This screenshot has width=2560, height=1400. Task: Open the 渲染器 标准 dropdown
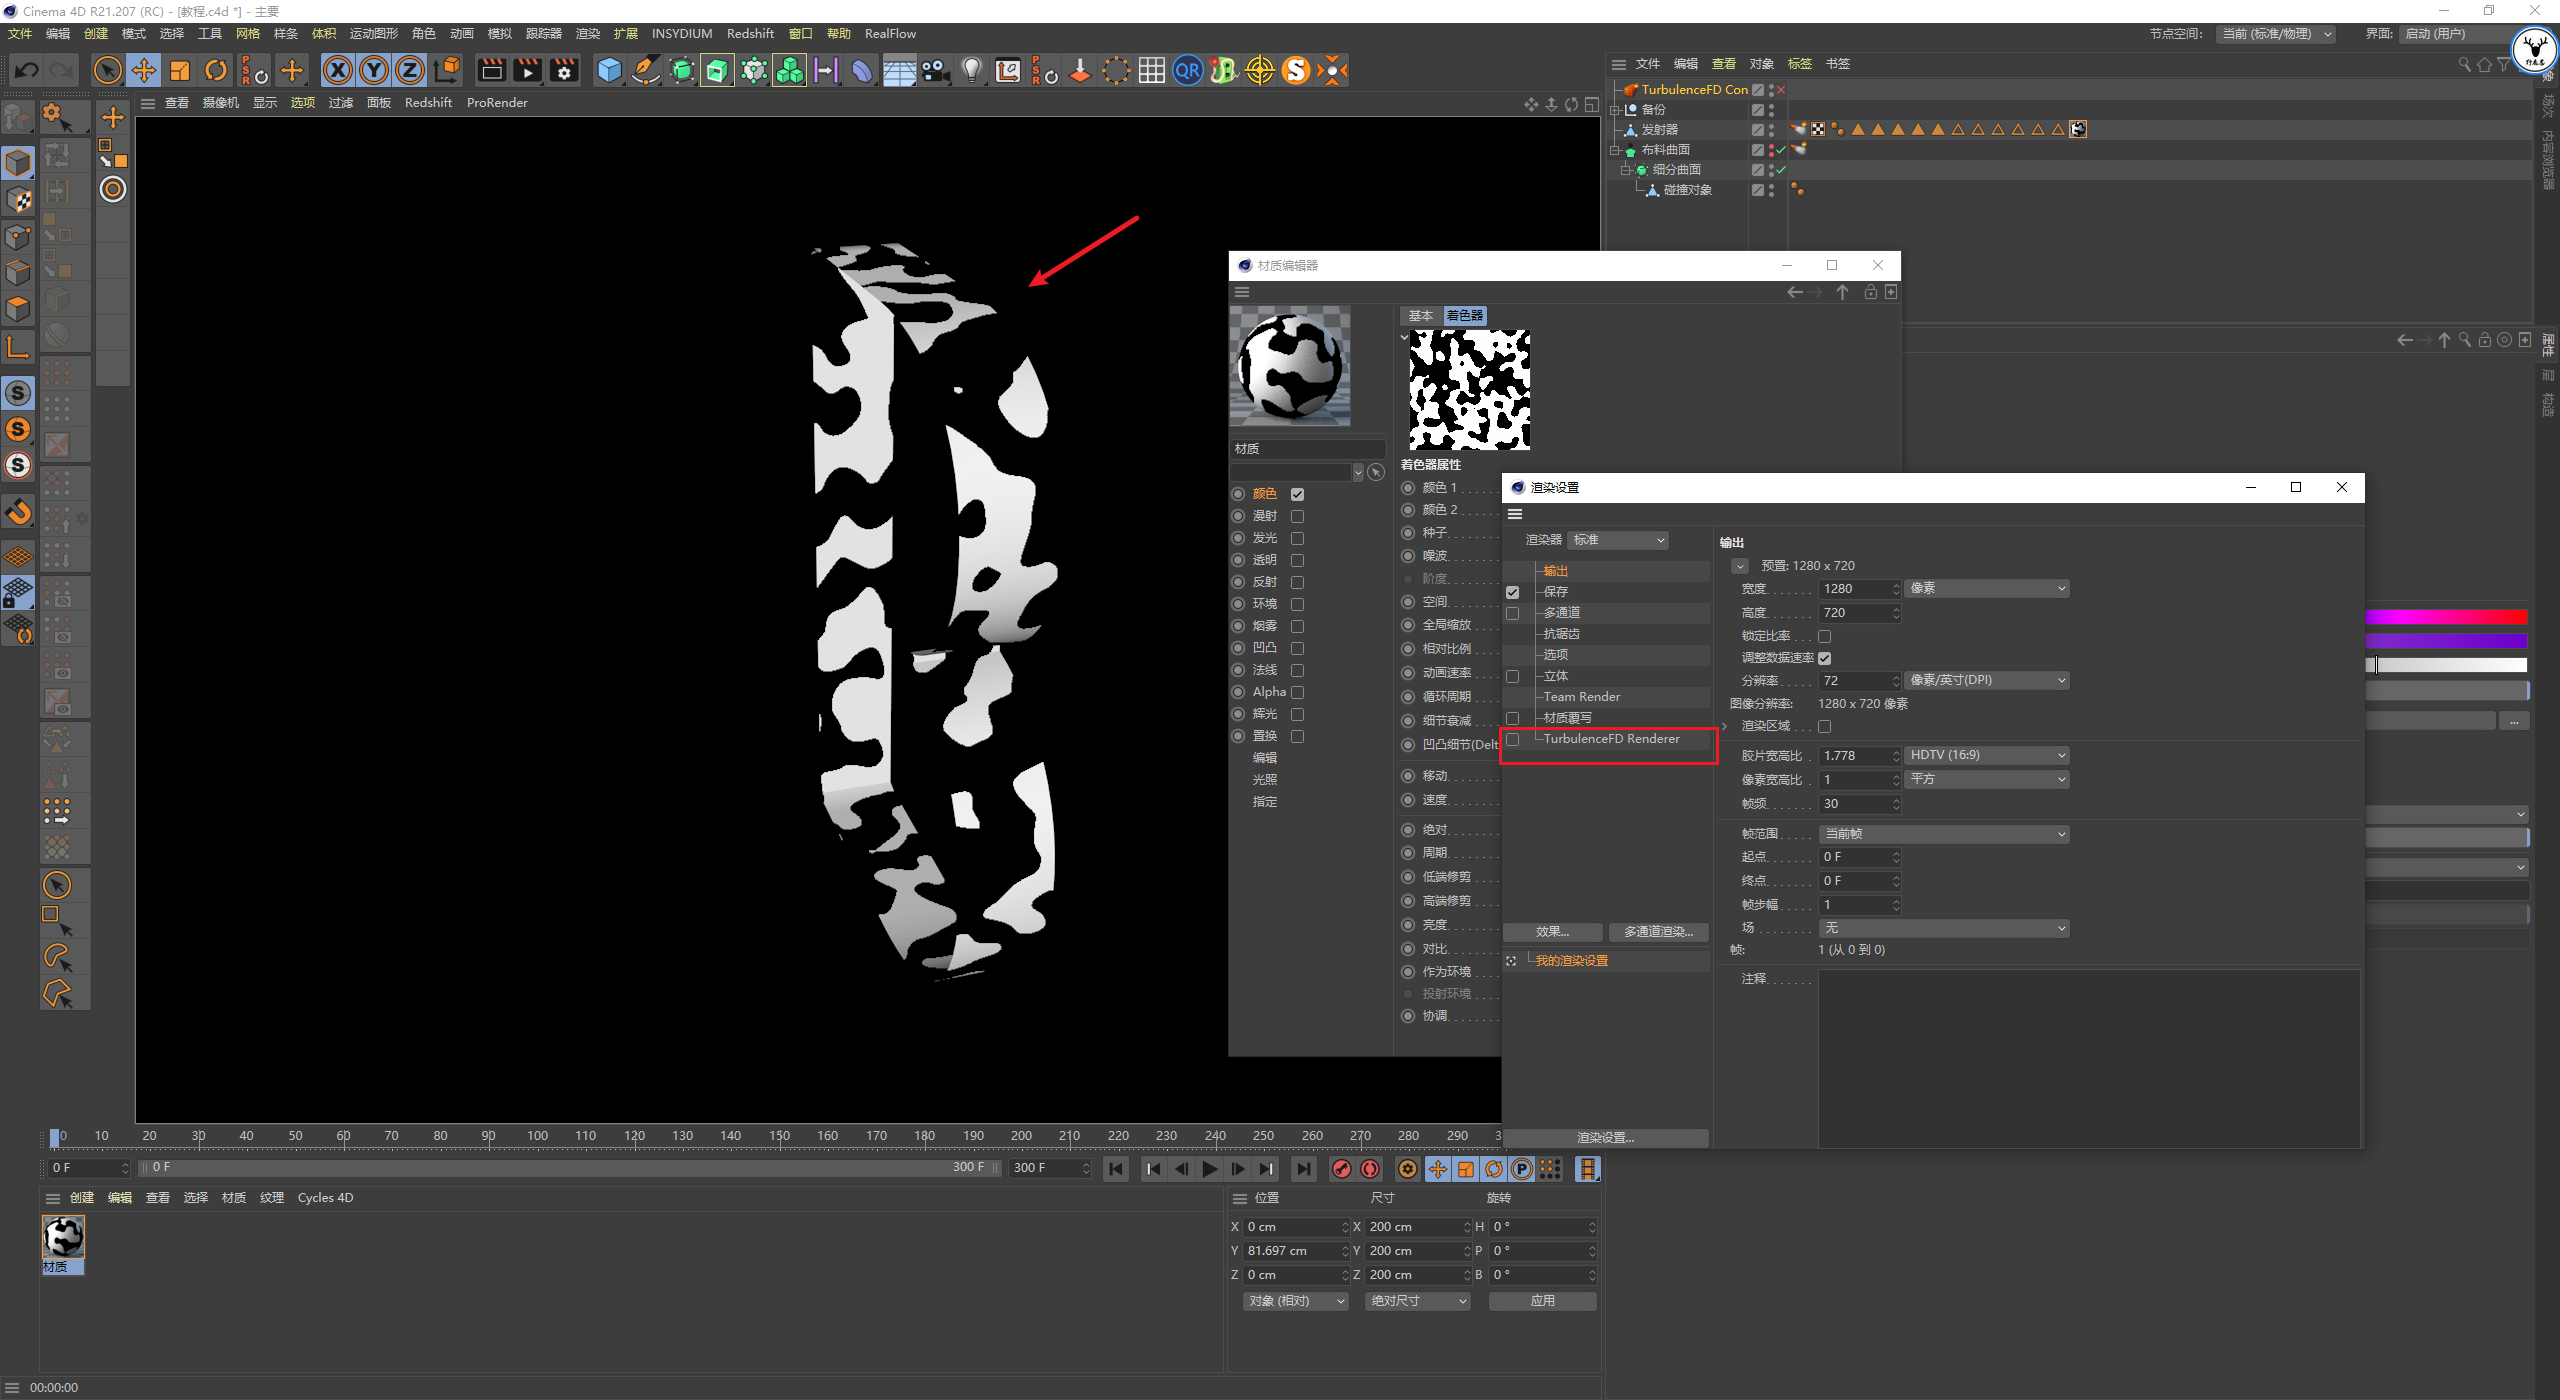(1617, 540)
